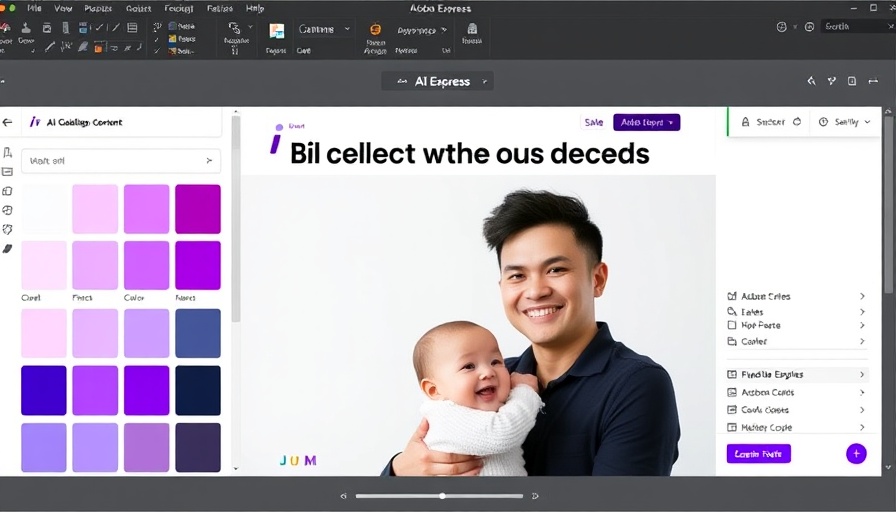Toggle the bottom checkmark in toolbar list
The image size is (896, 512).
[157, 51]
